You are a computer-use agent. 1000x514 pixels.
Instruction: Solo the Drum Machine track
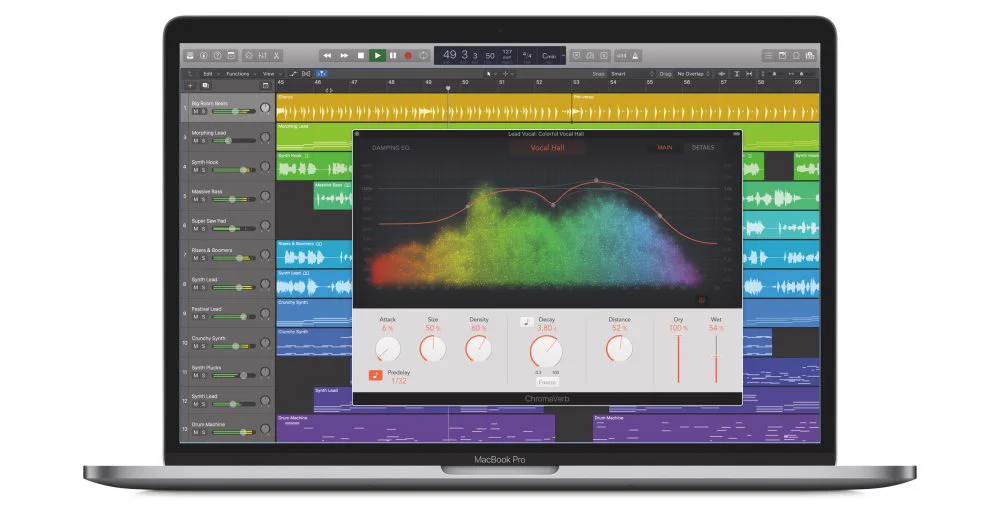[203, 432]
